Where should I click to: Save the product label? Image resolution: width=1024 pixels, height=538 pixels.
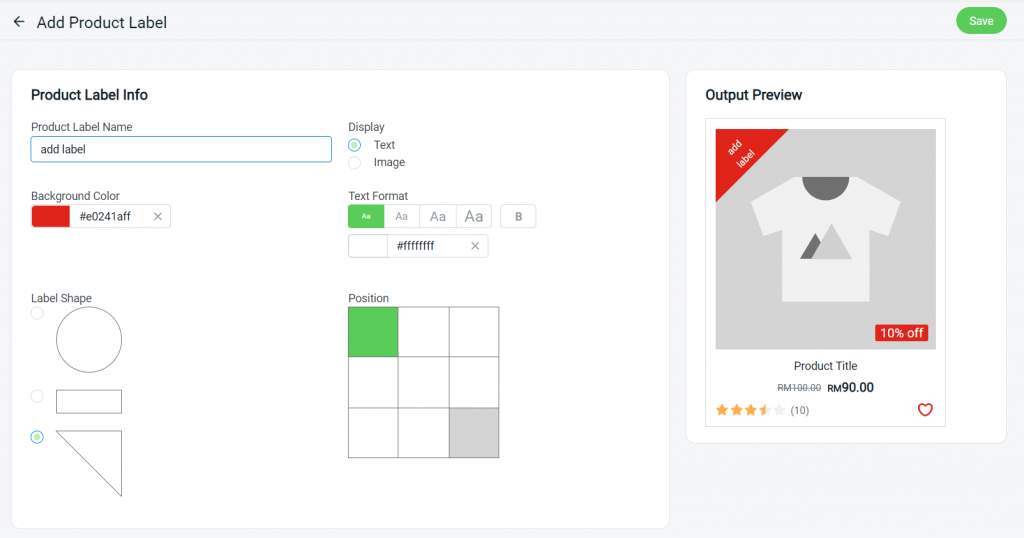981,21
